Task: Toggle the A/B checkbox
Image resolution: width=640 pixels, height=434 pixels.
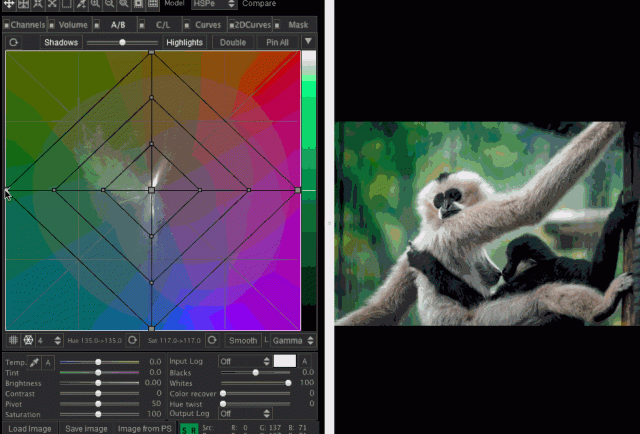Action: tap(97, 25)
